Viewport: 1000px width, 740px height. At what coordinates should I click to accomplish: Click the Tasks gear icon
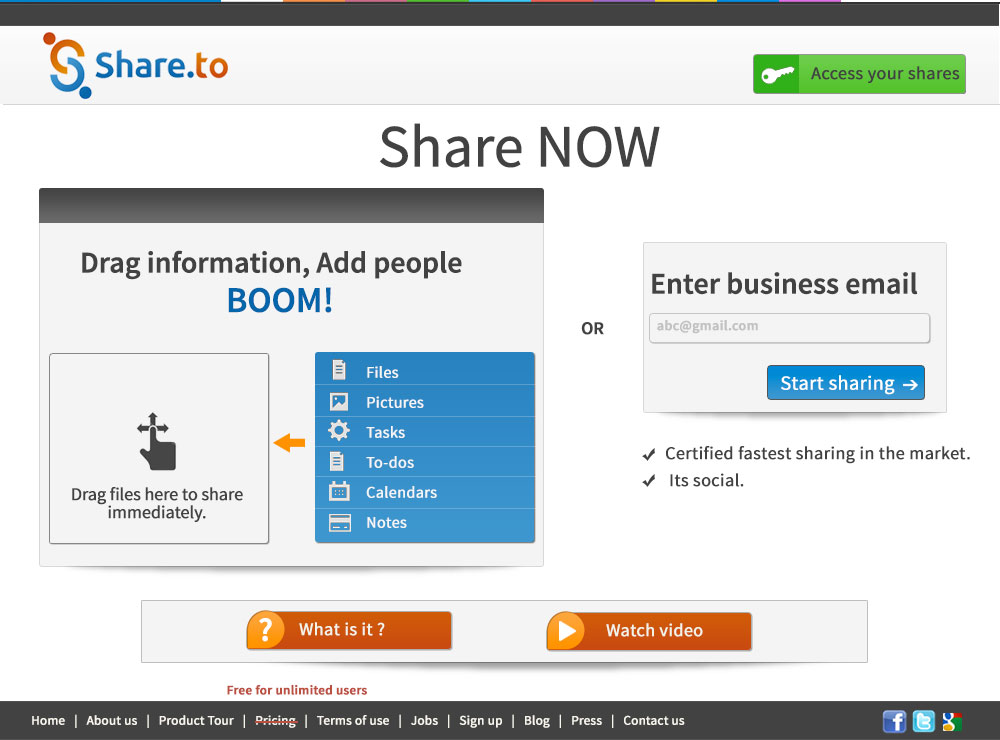pos(339,431)
